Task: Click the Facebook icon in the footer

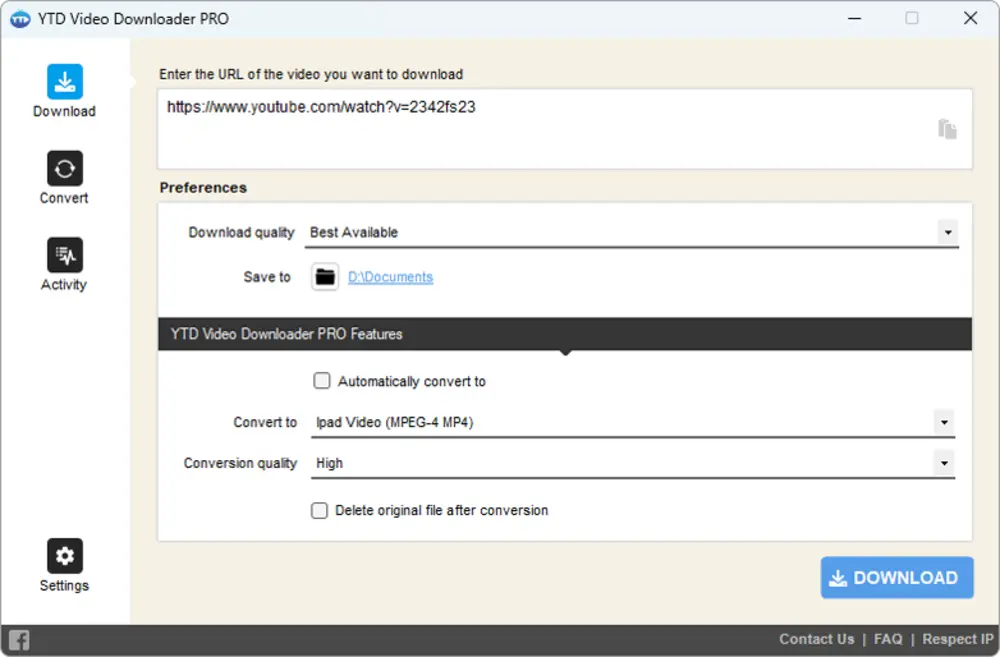Action: click(x=18, y=639)
